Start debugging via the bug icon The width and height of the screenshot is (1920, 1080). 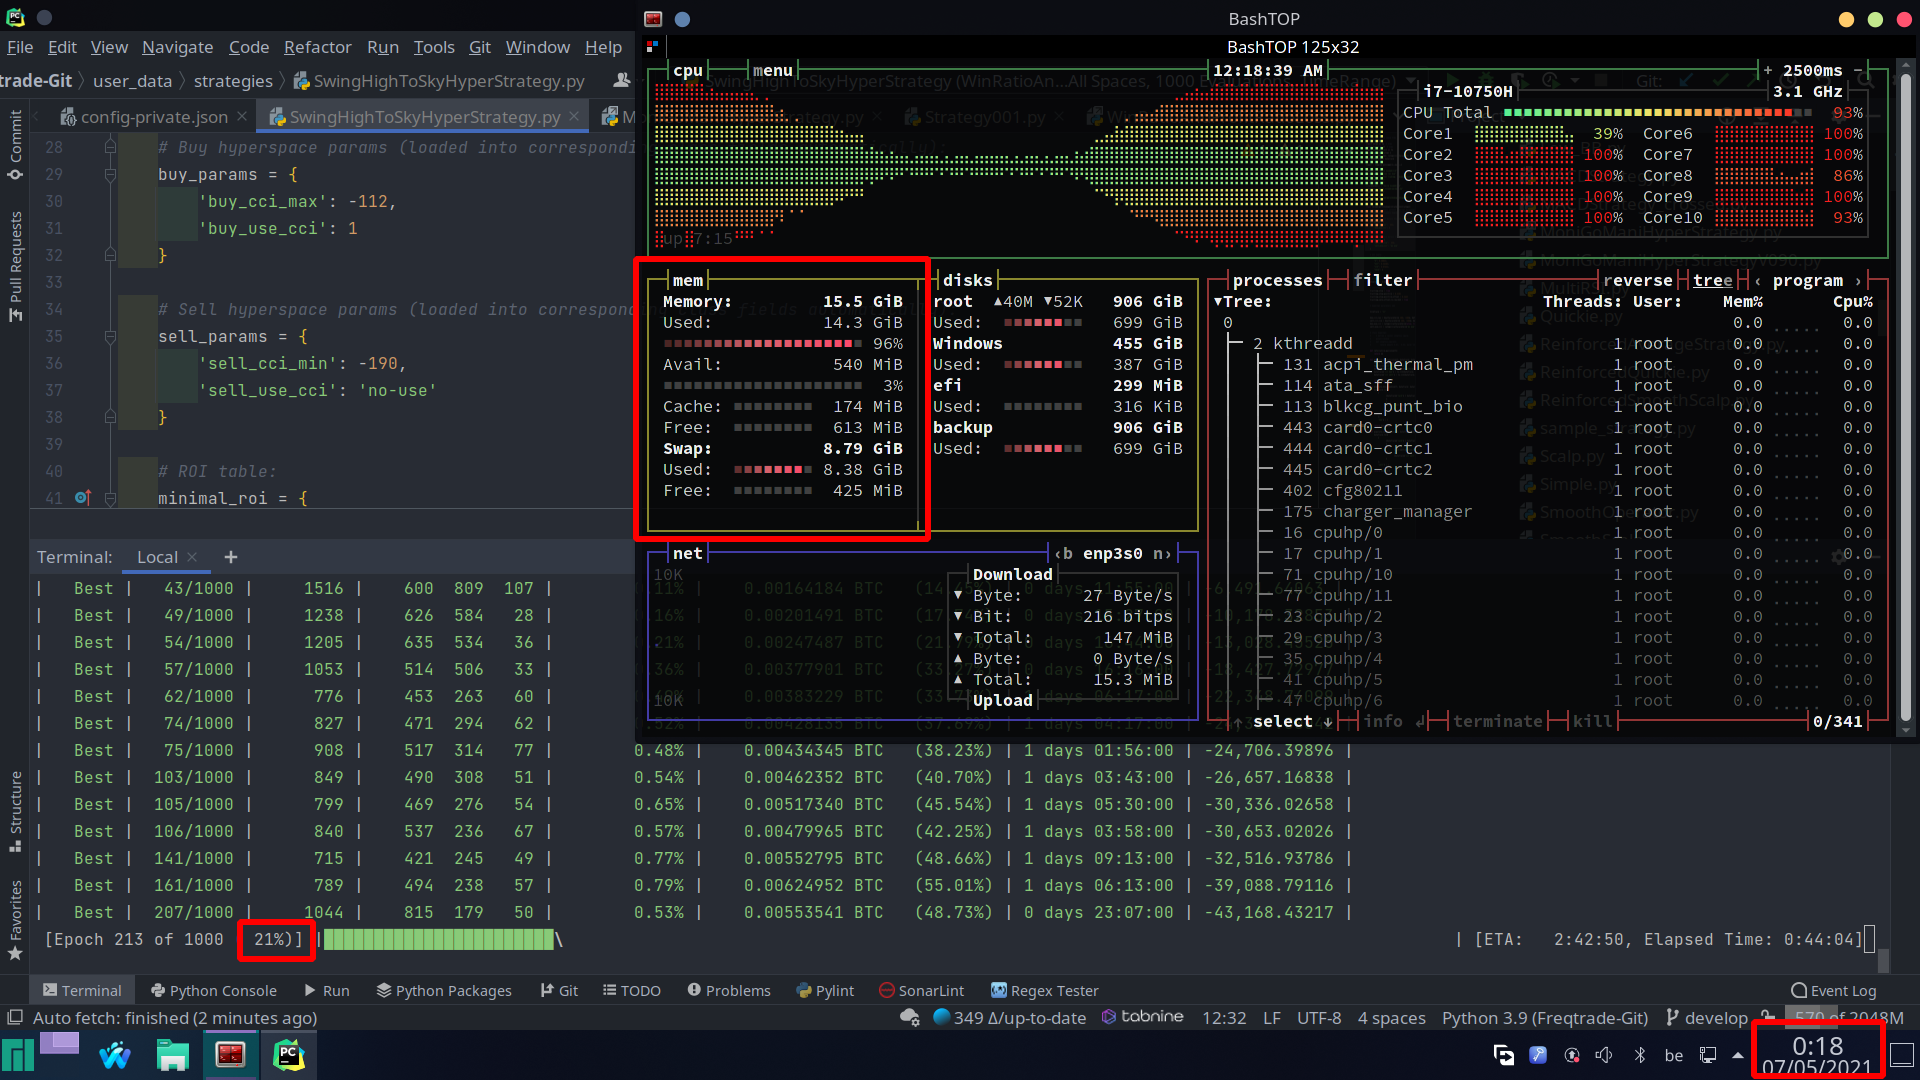point(1485,80)
